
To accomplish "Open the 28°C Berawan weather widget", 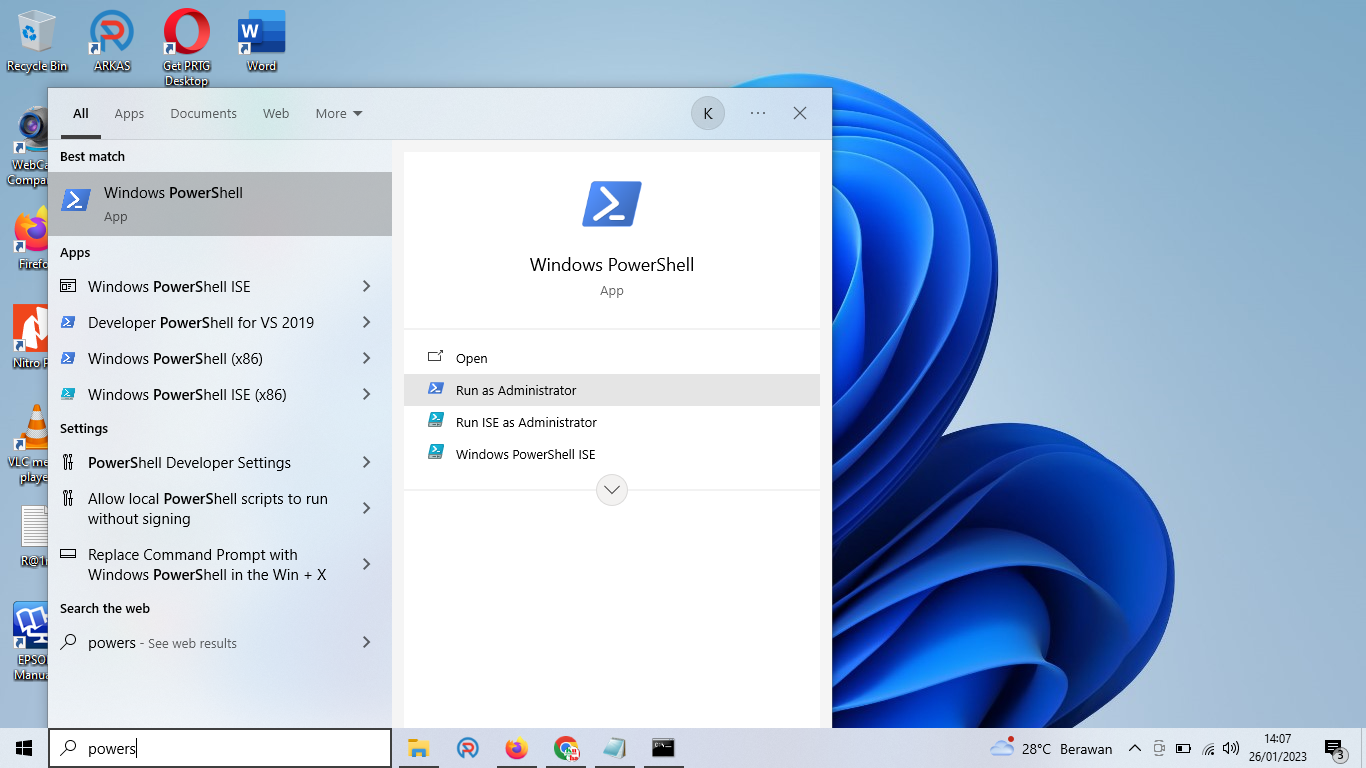I will [x=1051, y=748].
